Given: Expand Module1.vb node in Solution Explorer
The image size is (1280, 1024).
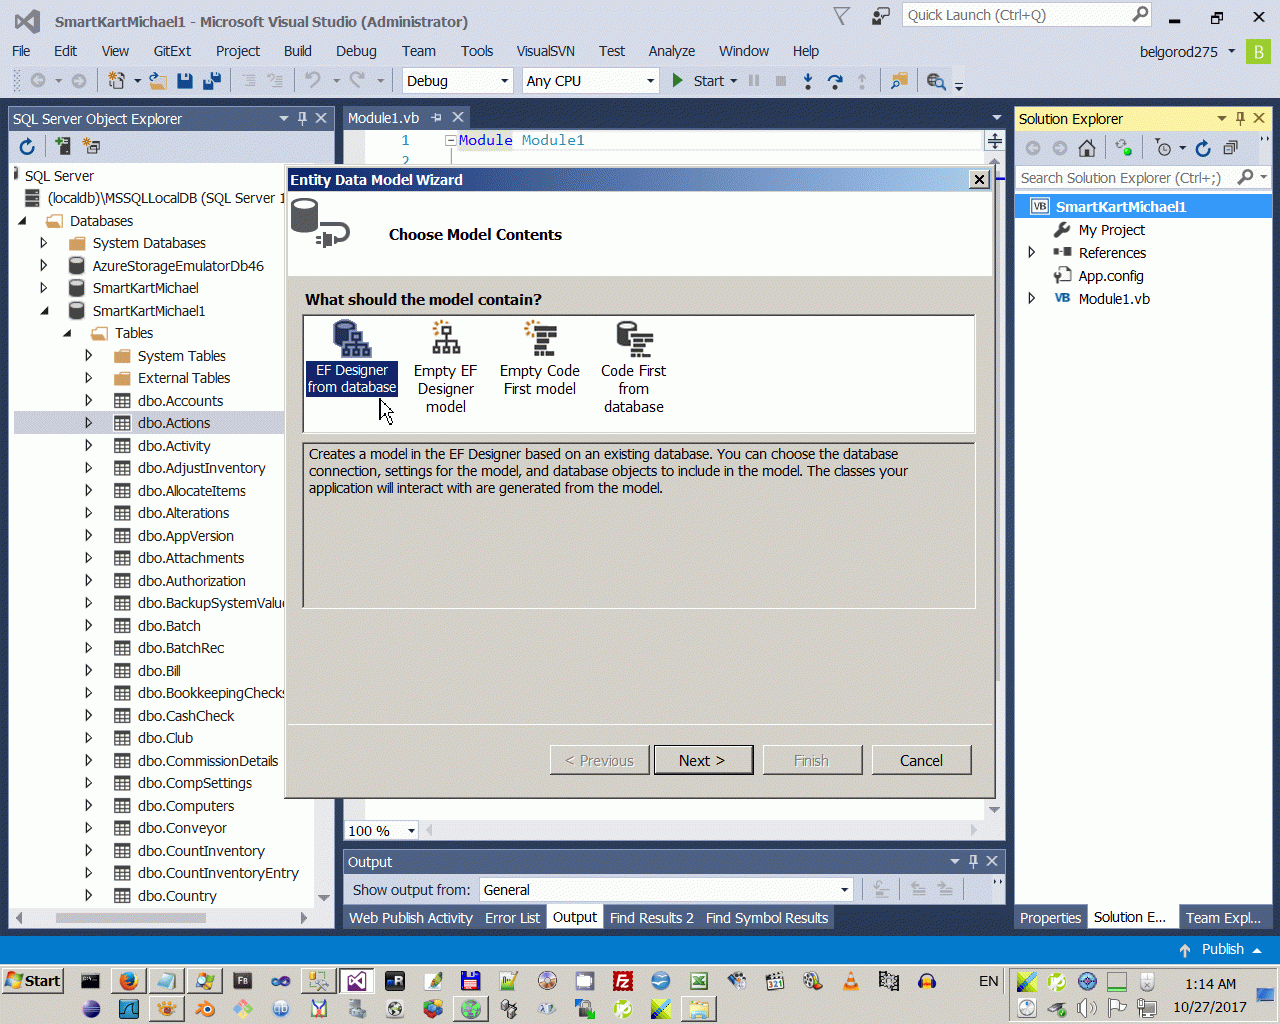Looking at the screenshot, I should pyautogui.click(x=1032, y=298).
